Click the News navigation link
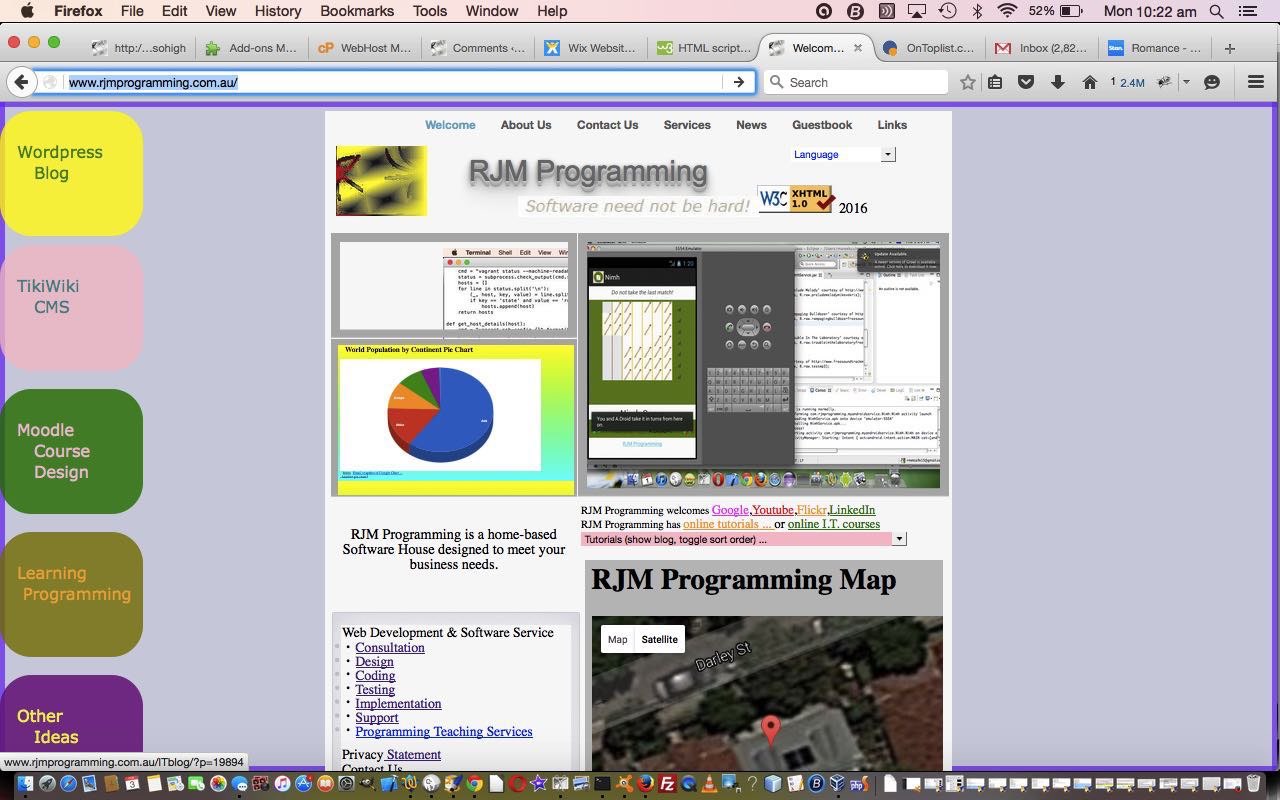 (751, 125)
